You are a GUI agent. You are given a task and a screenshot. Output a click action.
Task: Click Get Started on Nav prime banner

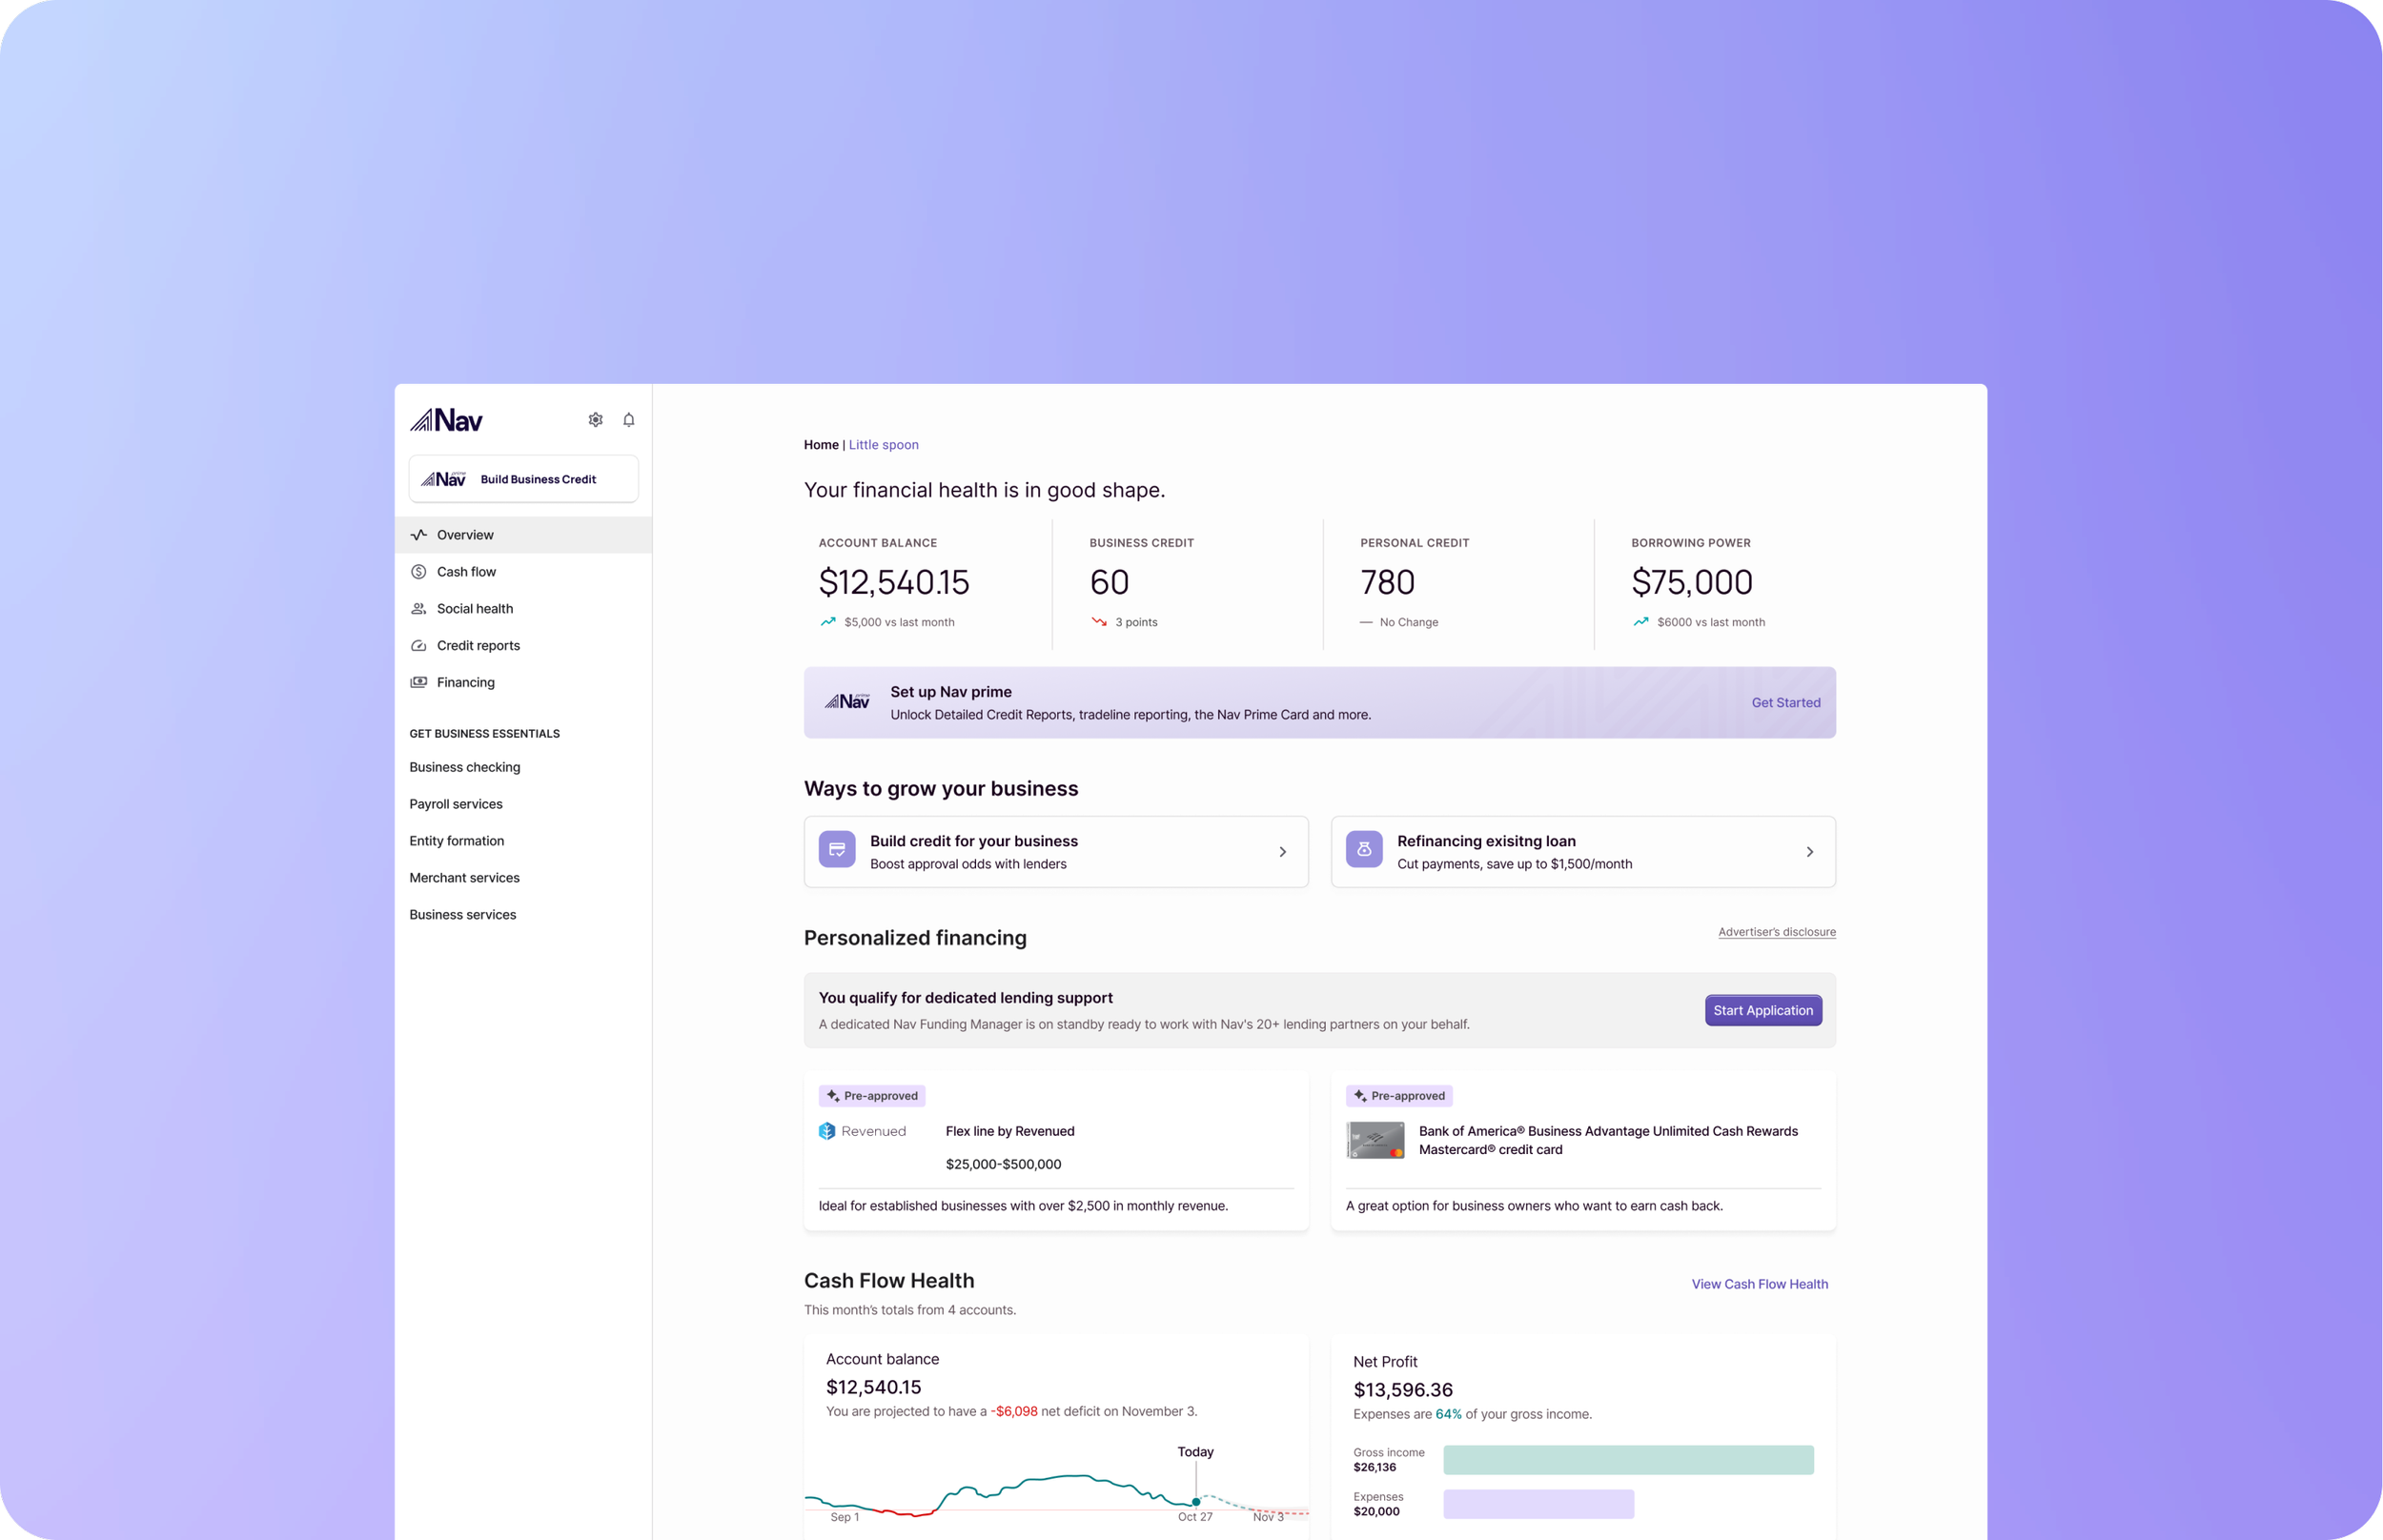point(1785,703)
